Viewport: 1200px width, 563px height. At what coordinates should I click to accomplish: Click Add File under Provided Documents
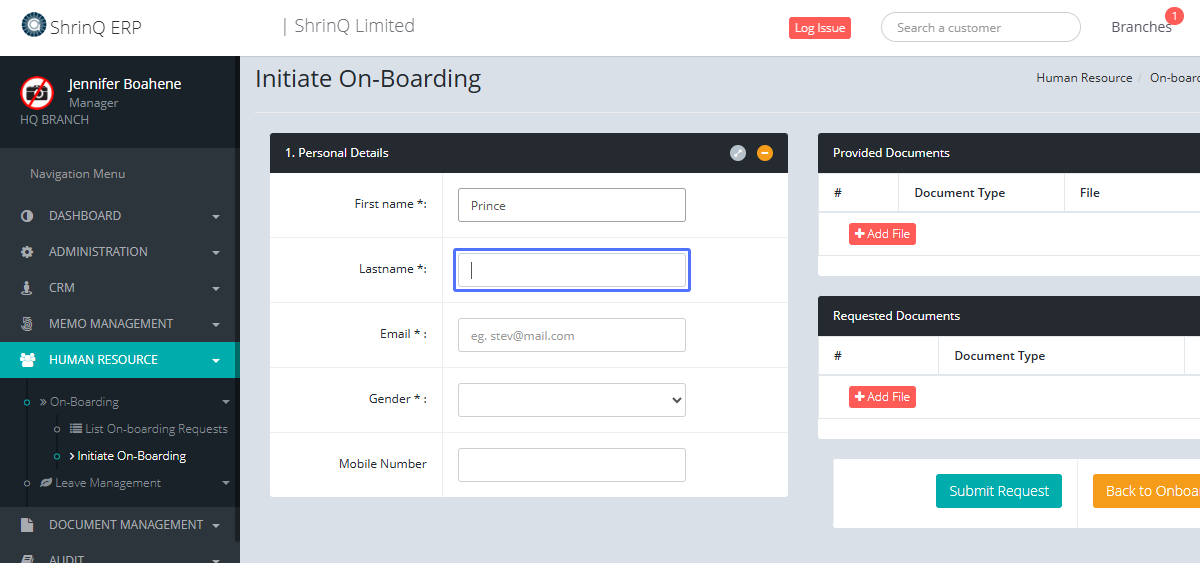click(882, 234)
